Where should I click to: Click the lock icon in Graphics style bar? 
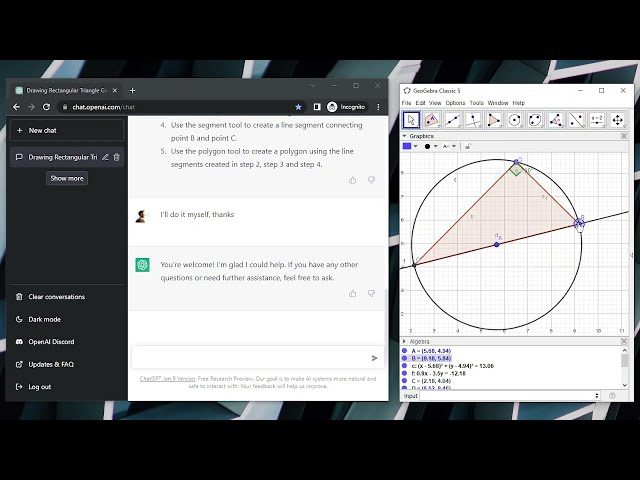click(468, 146)
